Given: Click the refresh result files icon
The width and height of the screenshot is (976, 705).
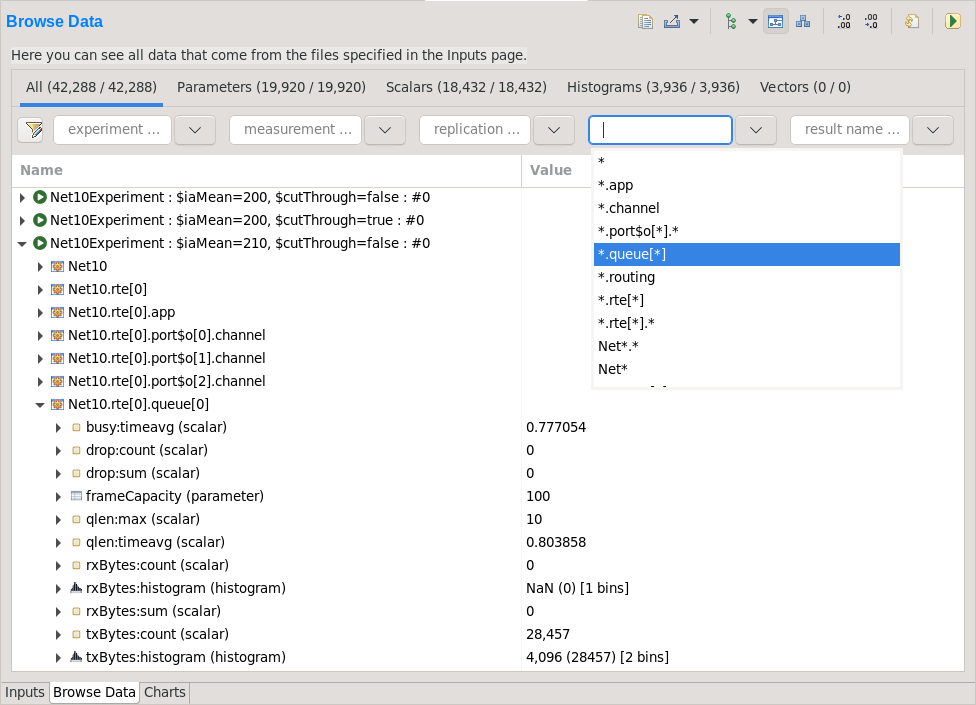Looking at the screenshot, I should click(x=912, y=22).
